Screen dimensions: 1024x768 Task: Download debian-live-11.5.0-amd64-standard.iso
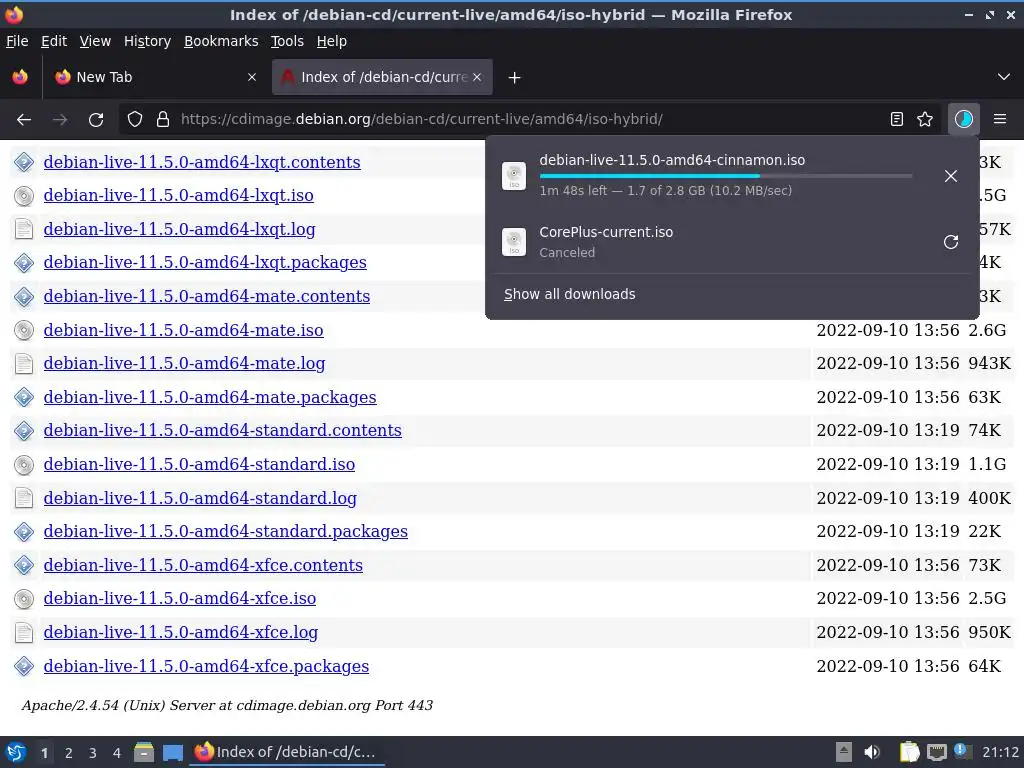199,464
